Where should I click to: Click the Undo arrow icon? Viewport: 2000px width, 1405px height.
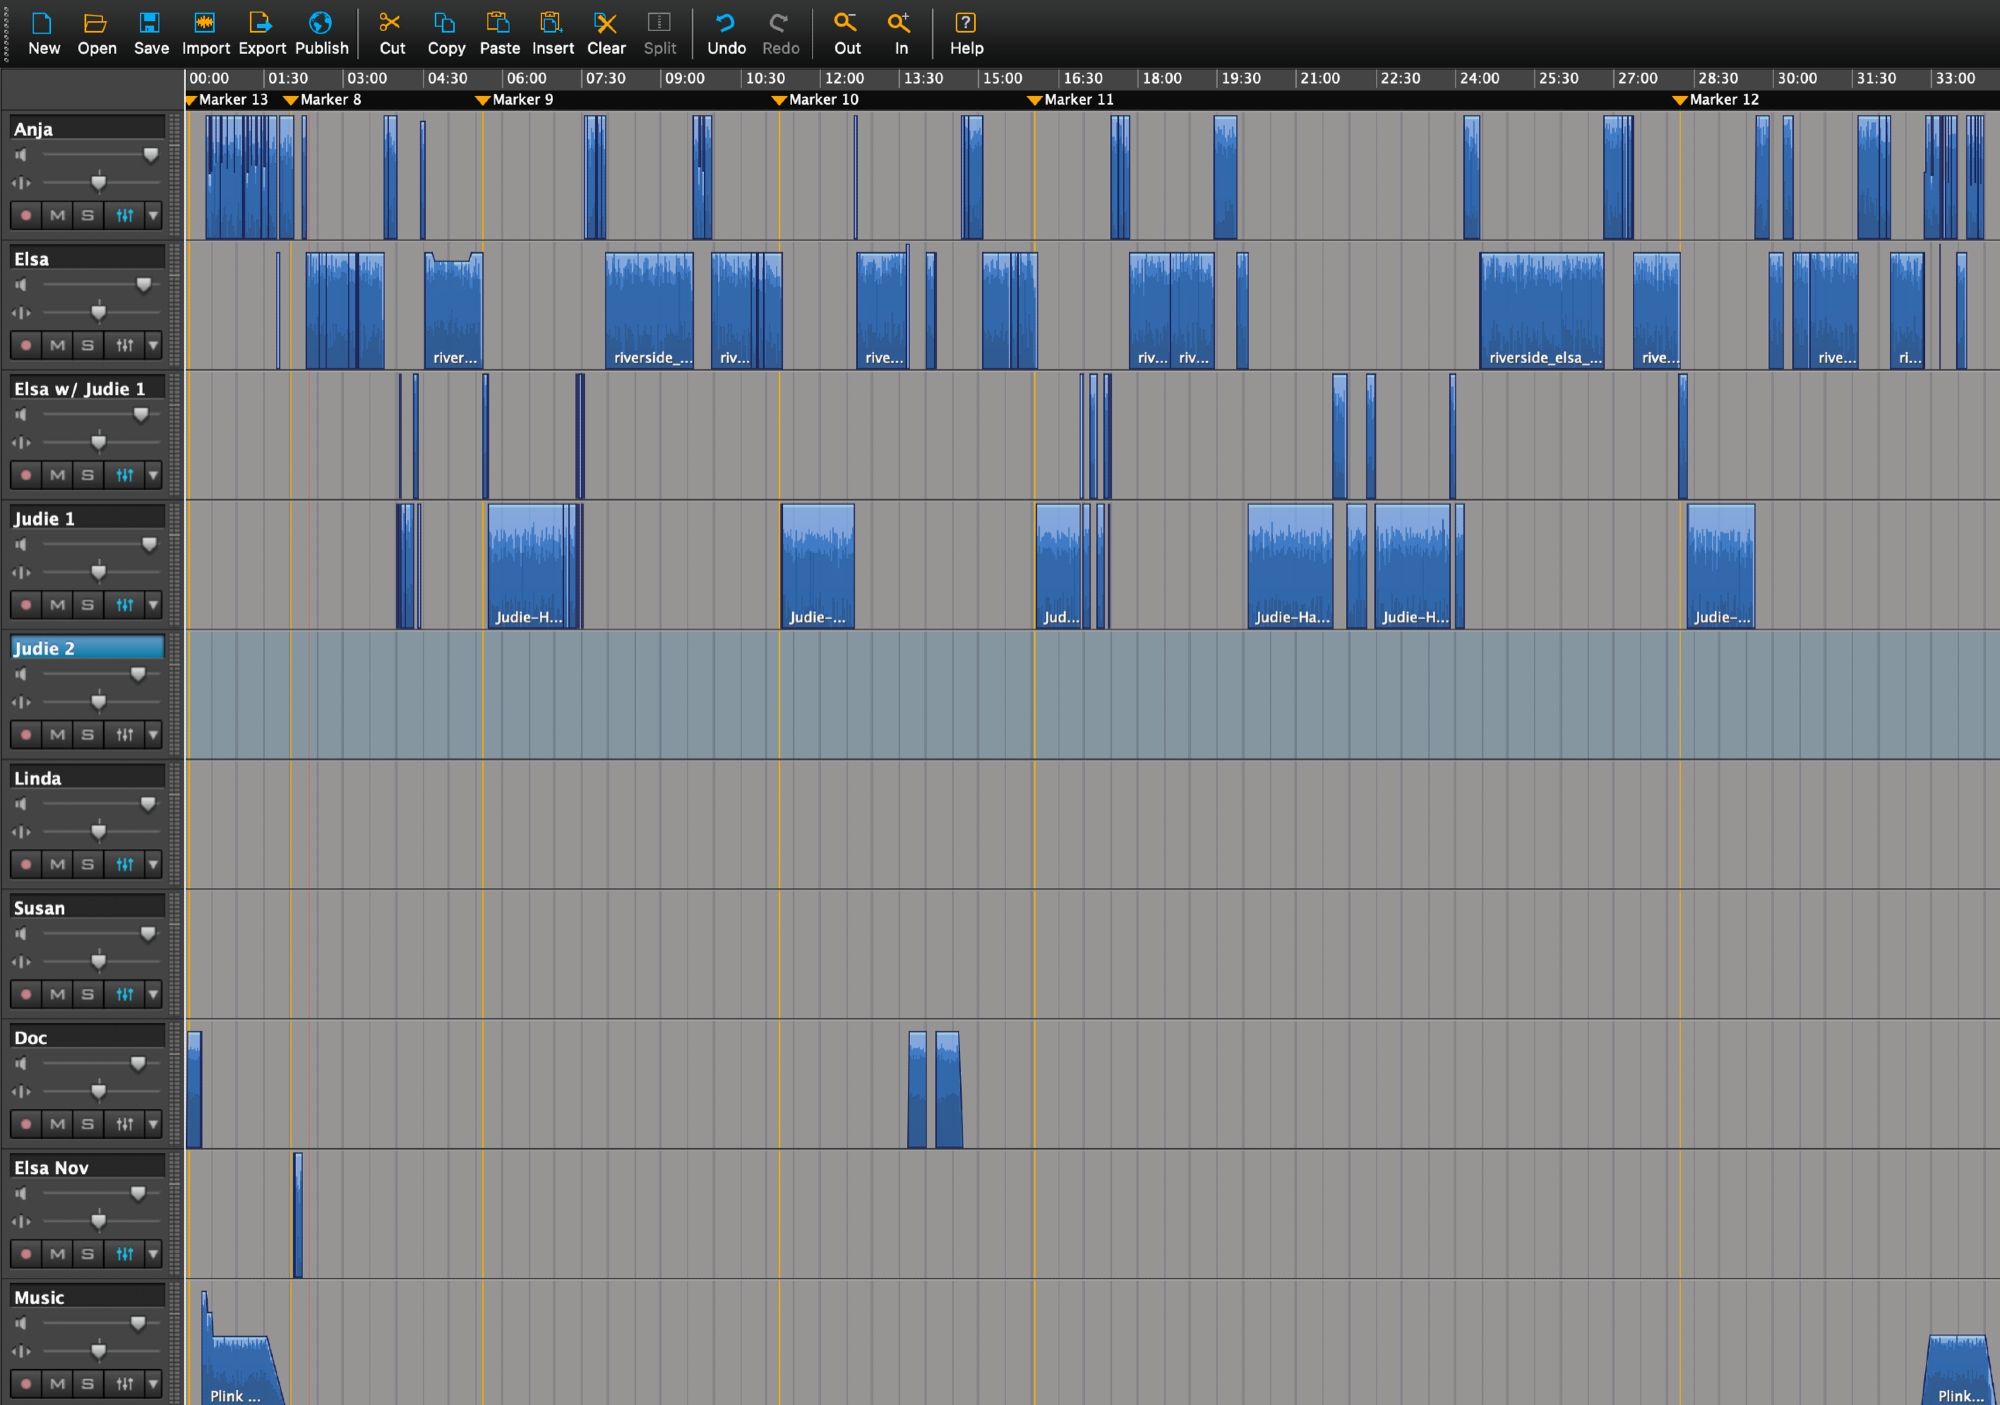pyautogui.click(x=725, y=24)
